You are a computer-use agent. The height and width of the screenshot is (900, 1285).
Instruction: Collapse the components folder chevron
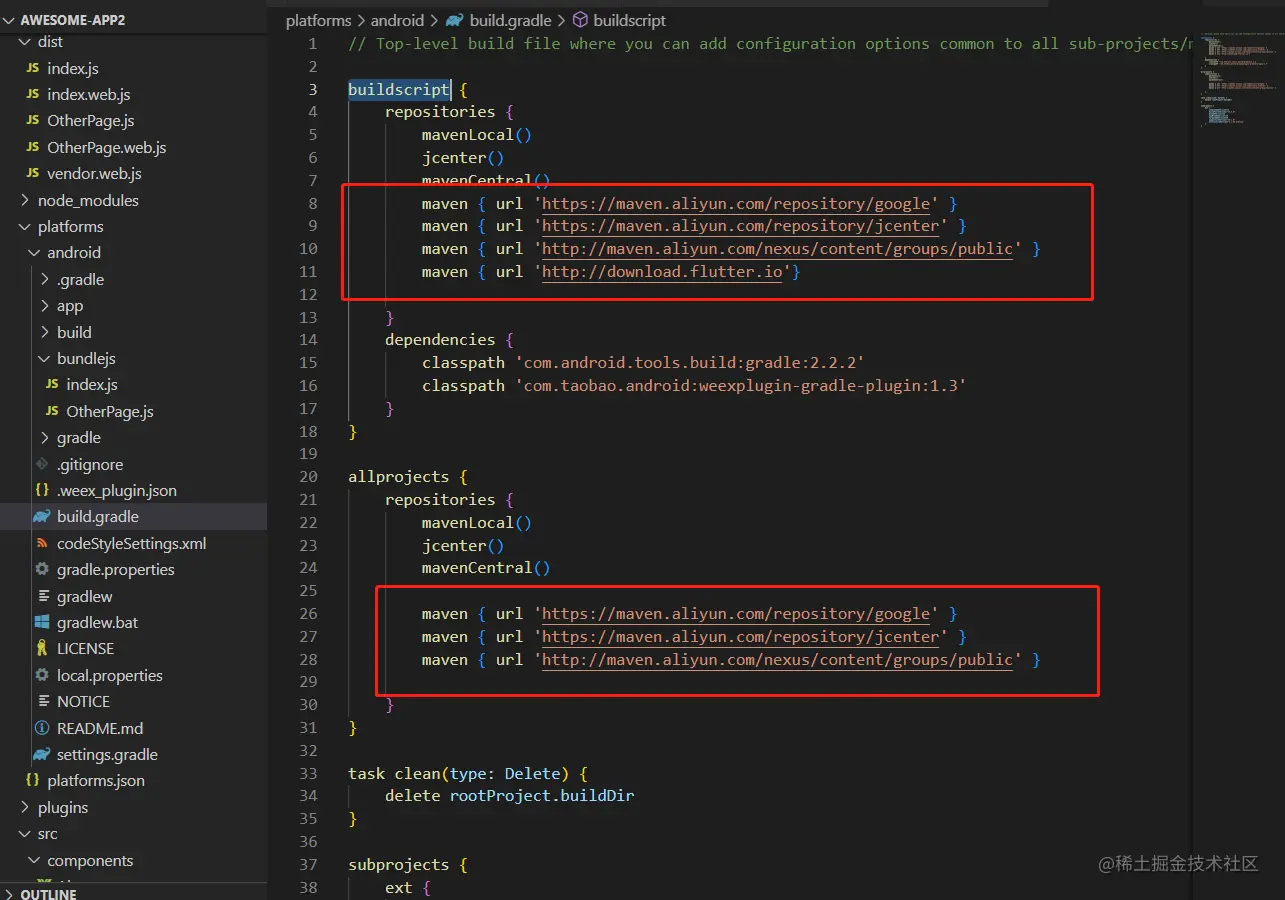[35, 861]
